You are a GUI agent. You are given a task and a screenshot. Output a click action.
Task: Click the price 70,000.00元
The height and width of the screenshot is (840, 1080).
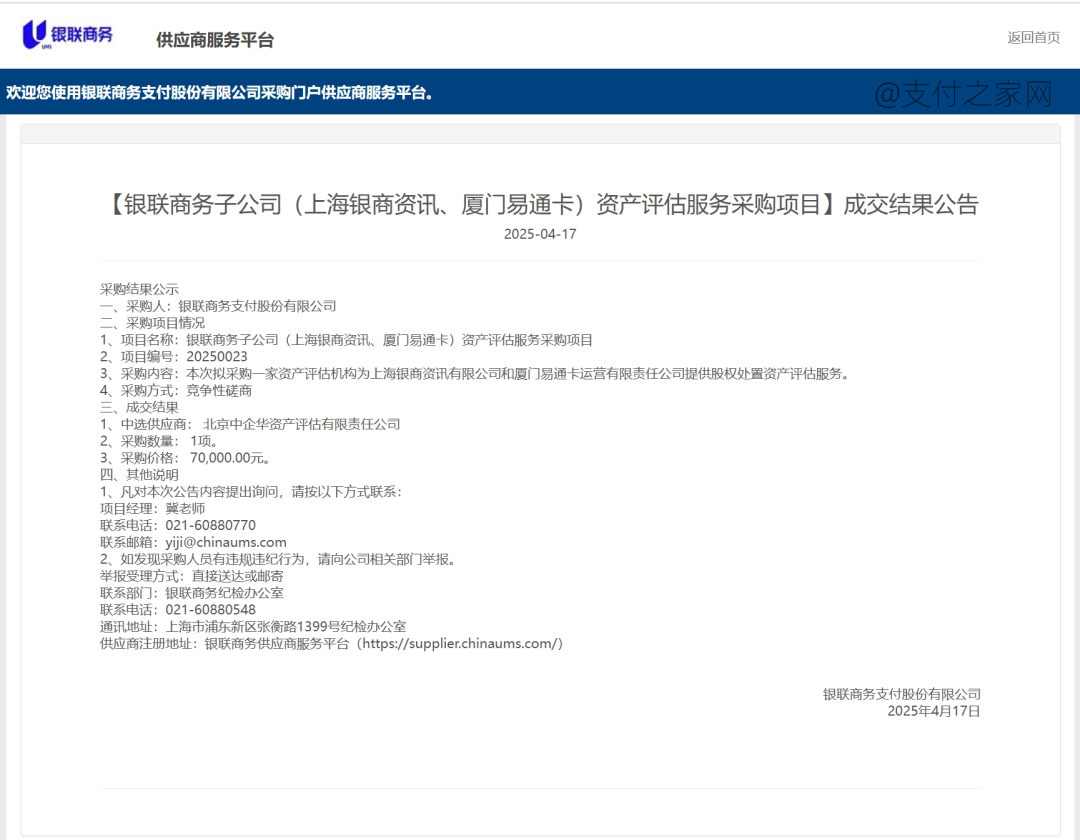click(230, 458)
